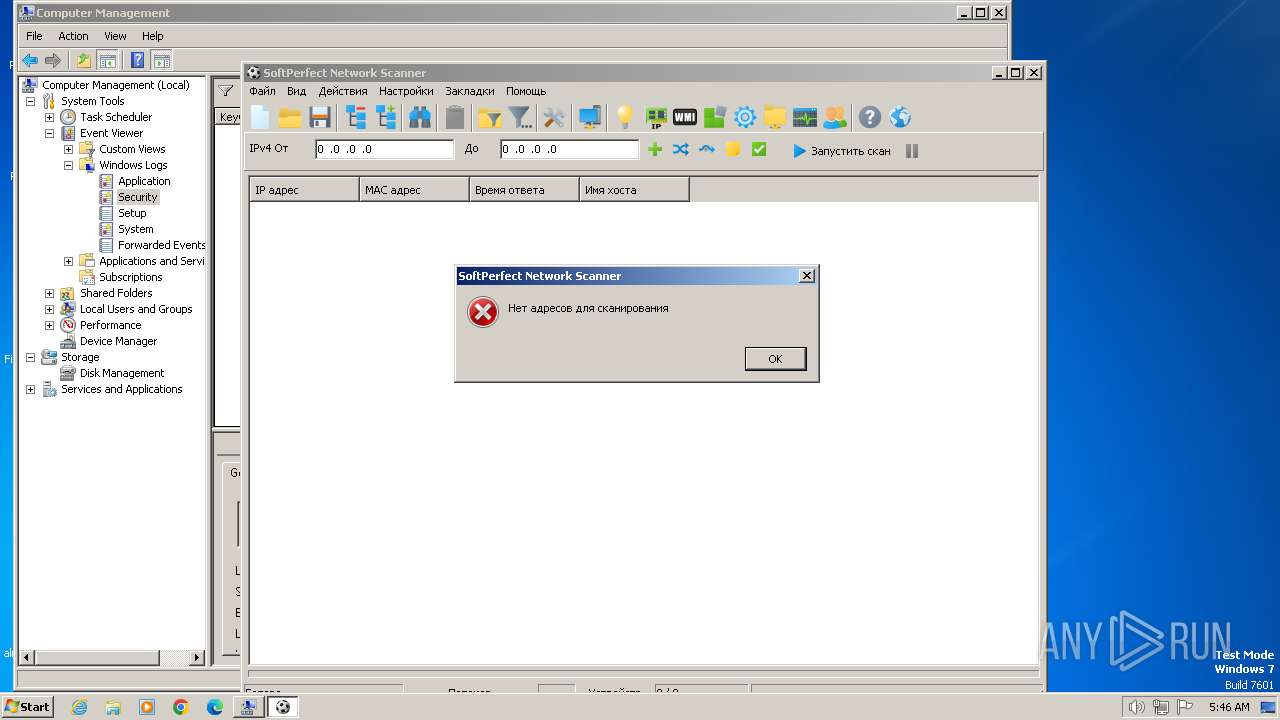Sort by MAC адрес column header
The height and width of the screenshot is (720, 1280).
coord(414,190)
